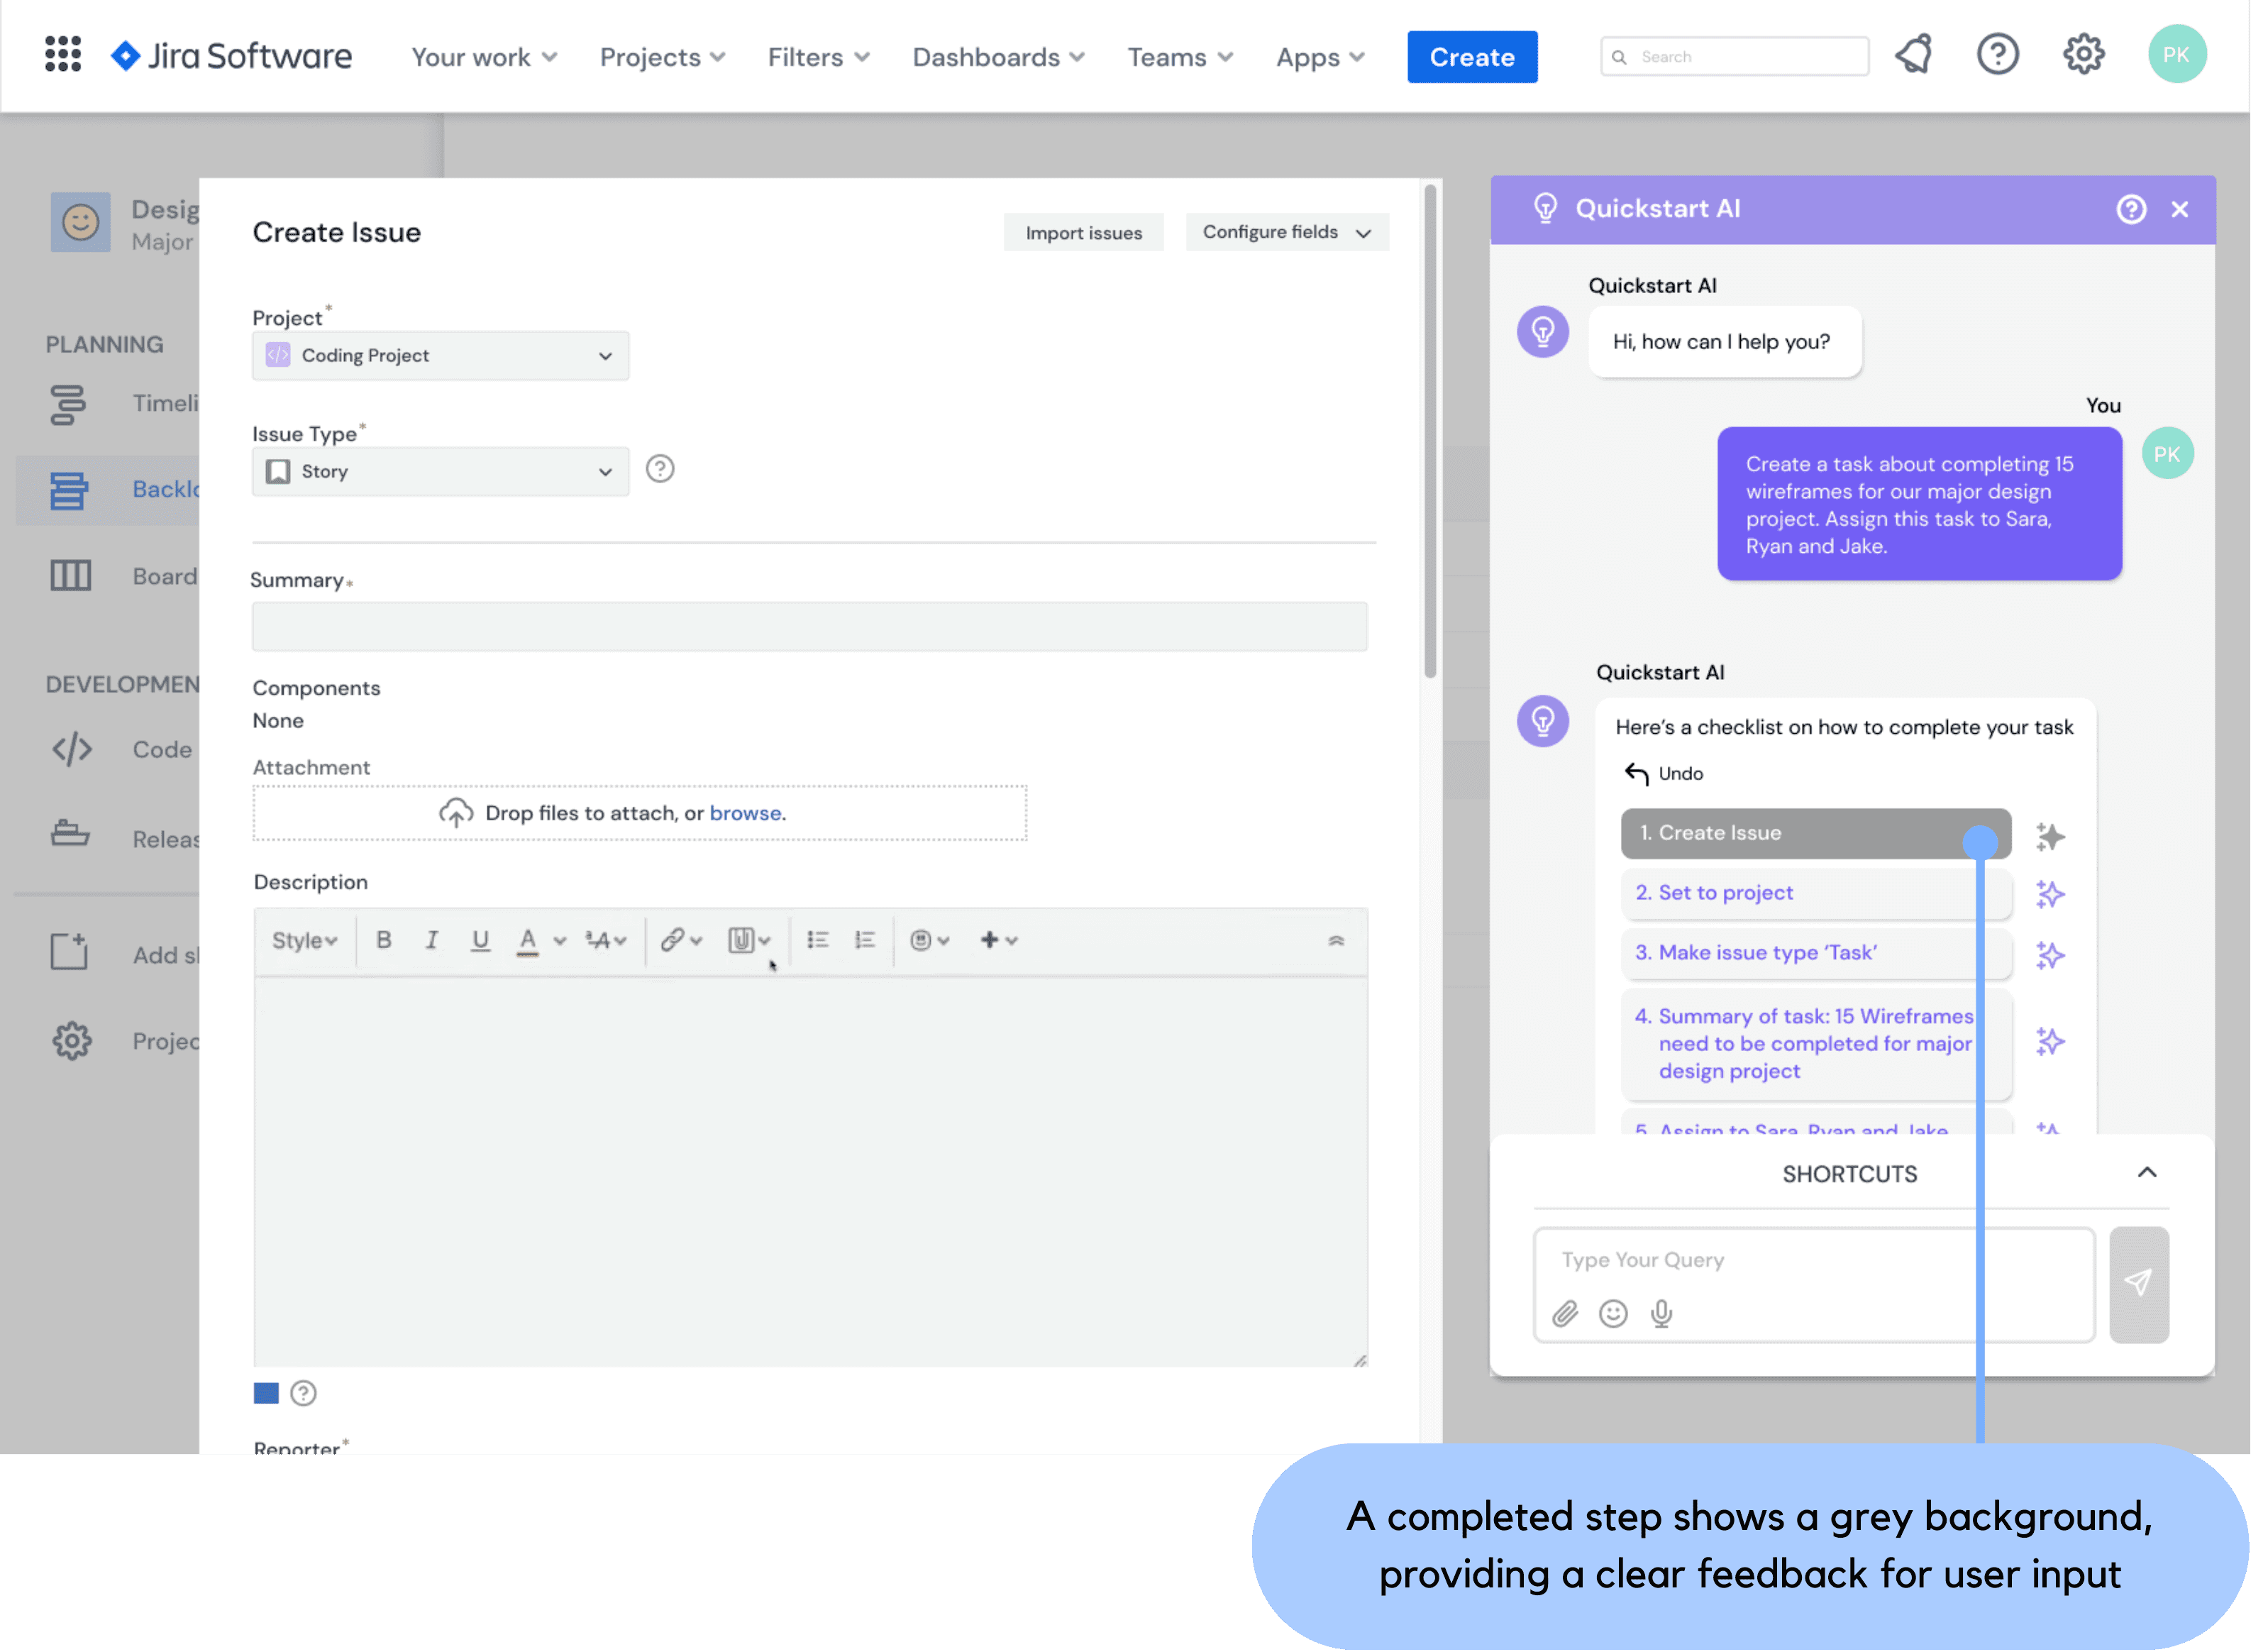Screen dimensions: 2268x1652
Task: Toggle bold formatting in the description toolbar
Action: coord(384,941)
